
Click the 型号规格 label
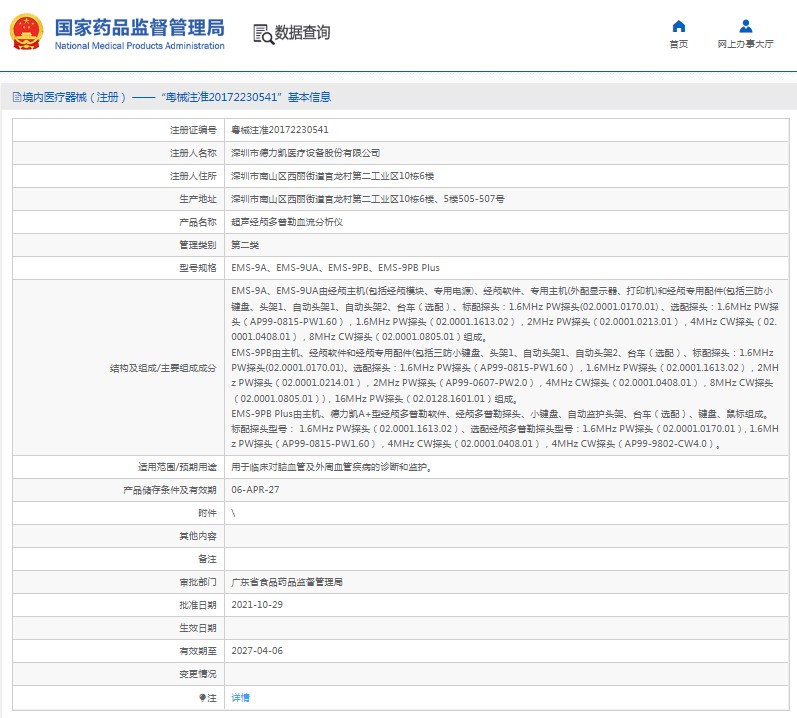[198, 268]
